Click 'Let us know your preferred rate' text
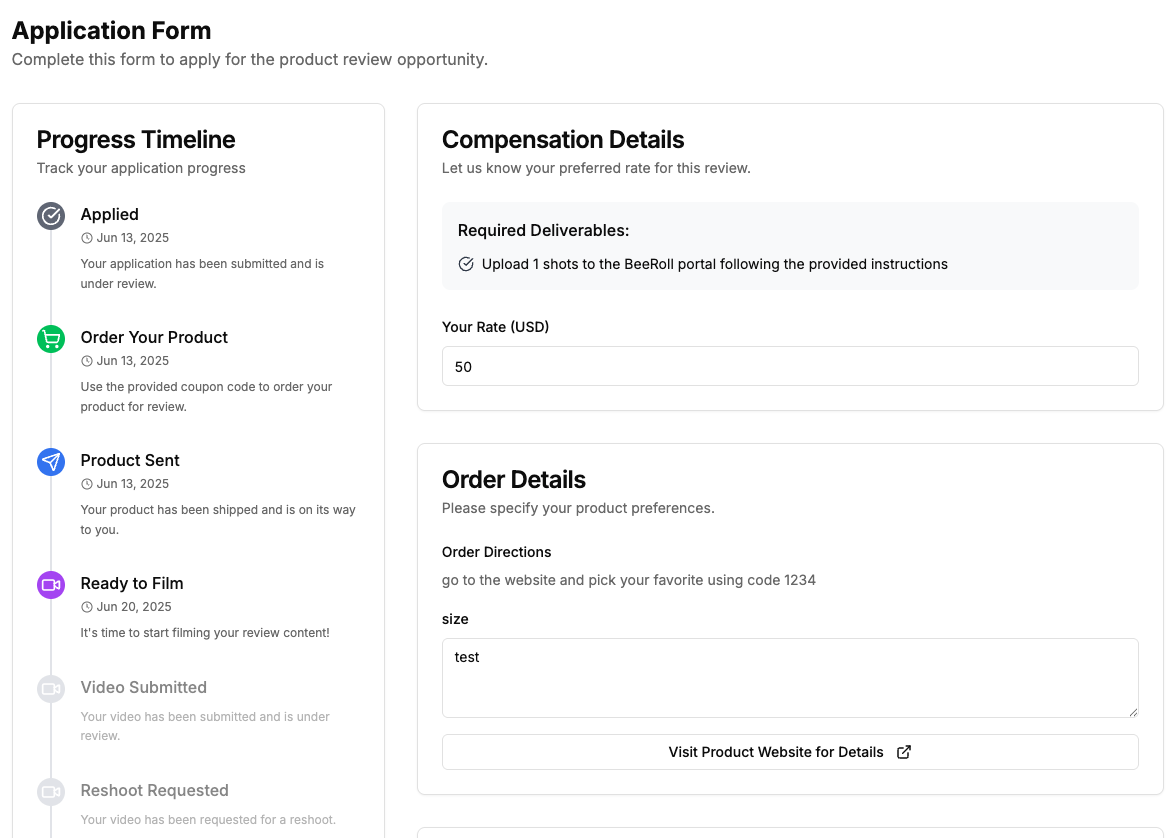Screen dimensions: 1168x838 [596, 168]
